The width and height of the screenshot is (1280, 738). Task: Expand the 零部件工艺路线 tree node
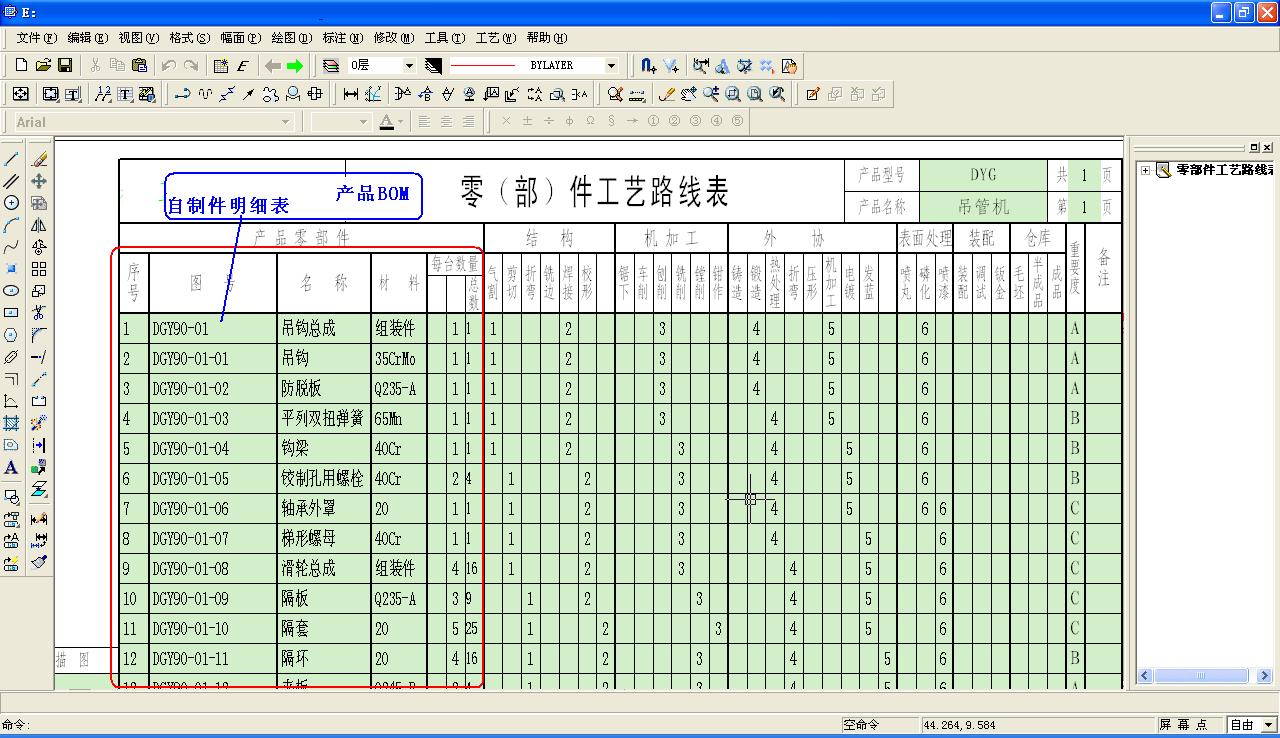click(1145, 170)
